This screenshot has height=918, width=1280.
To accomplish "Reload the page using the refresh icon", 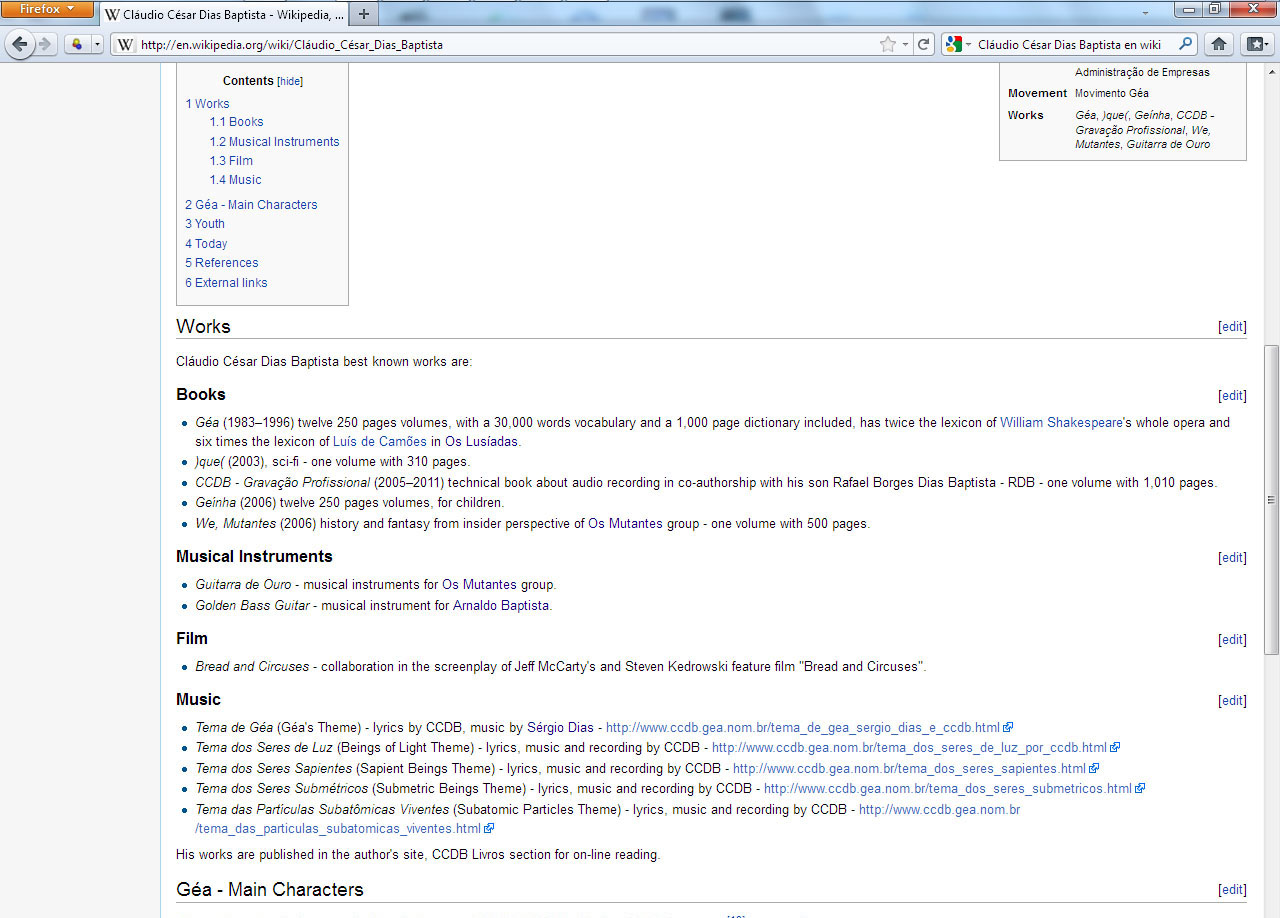I will [x=923, y=44].
